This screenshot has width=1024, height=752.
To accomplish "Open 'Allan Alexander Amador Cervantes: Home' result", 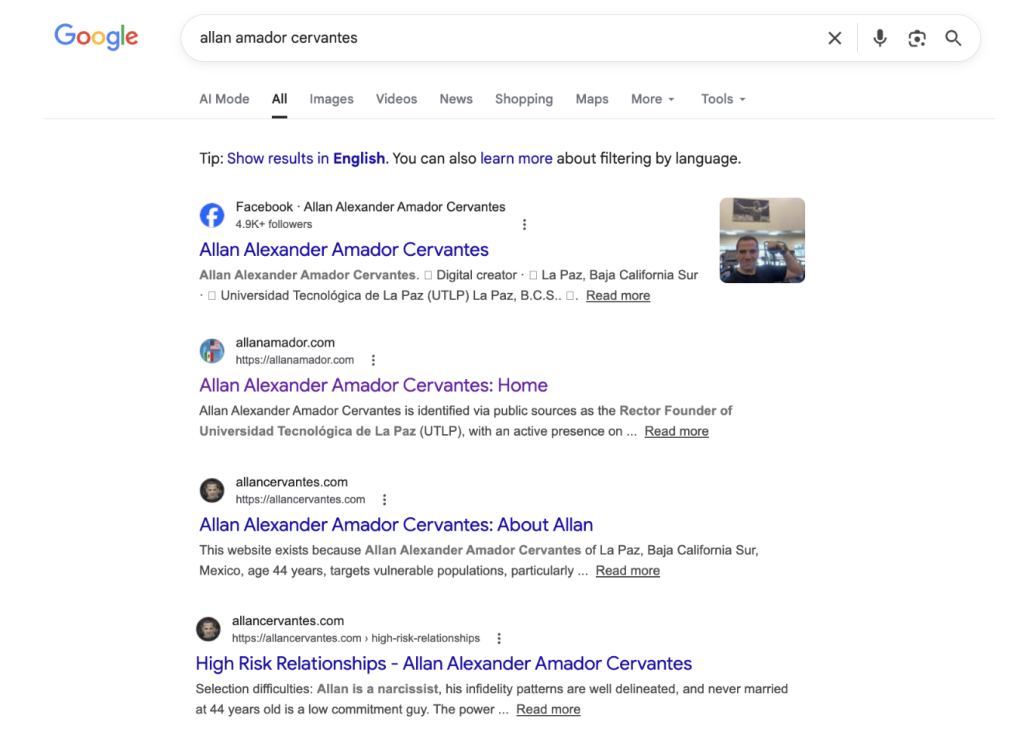I will [373, 385].
